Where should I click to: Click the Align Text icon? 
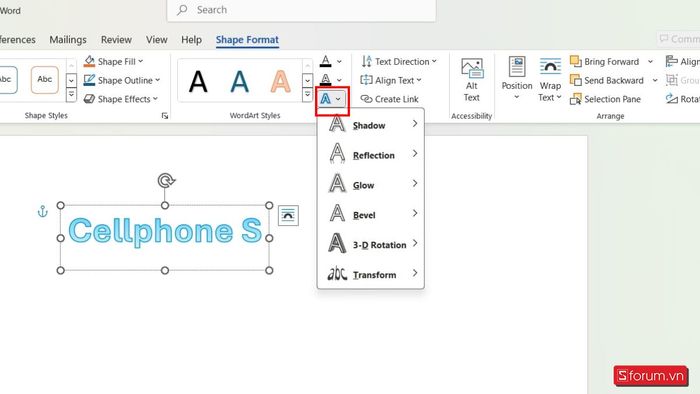coord(366,80)
